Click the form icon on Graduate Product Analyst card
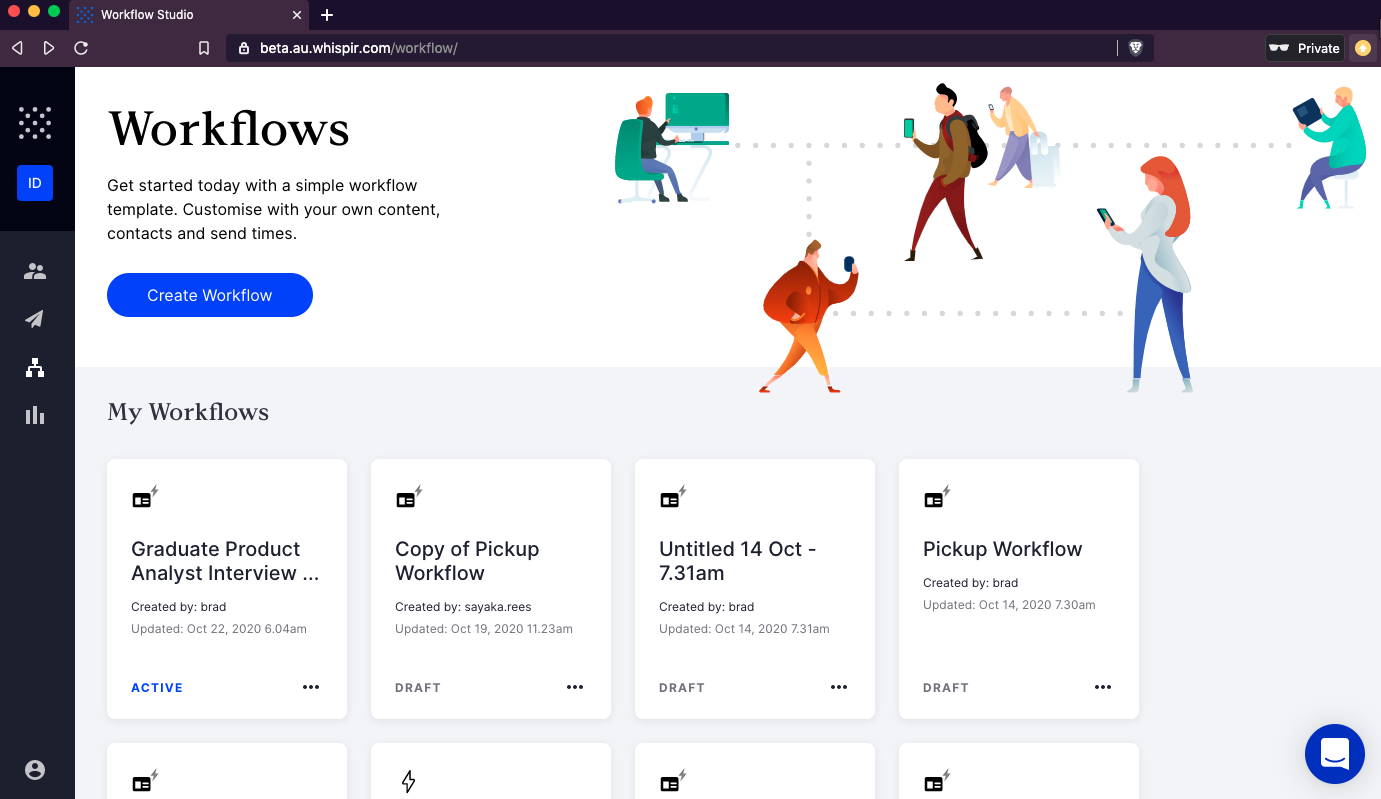Screen dimensions: 1381x799 (x=145, y=497)
